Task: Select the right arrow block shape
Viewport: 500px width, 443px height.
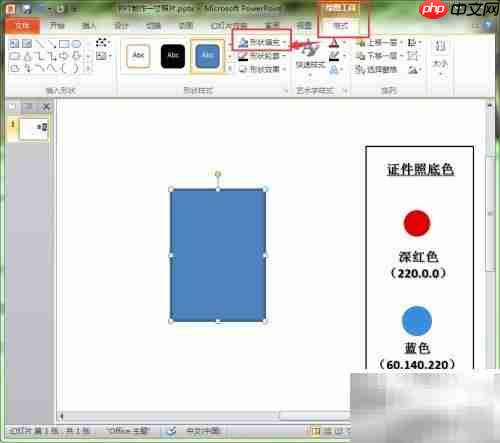Action: click(64, 56)
